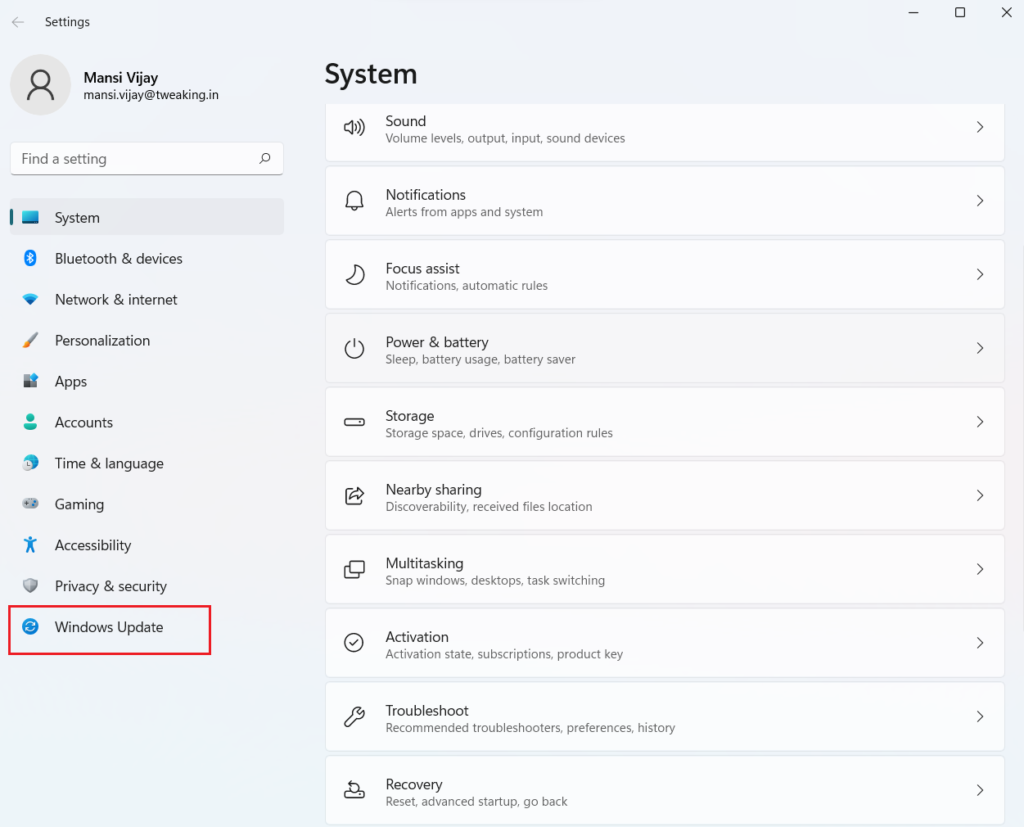Click 'Notifications, automatic rules' text
Image resolution: width=1024 pixels, height=827 pixels.
(x=466, y=285)
